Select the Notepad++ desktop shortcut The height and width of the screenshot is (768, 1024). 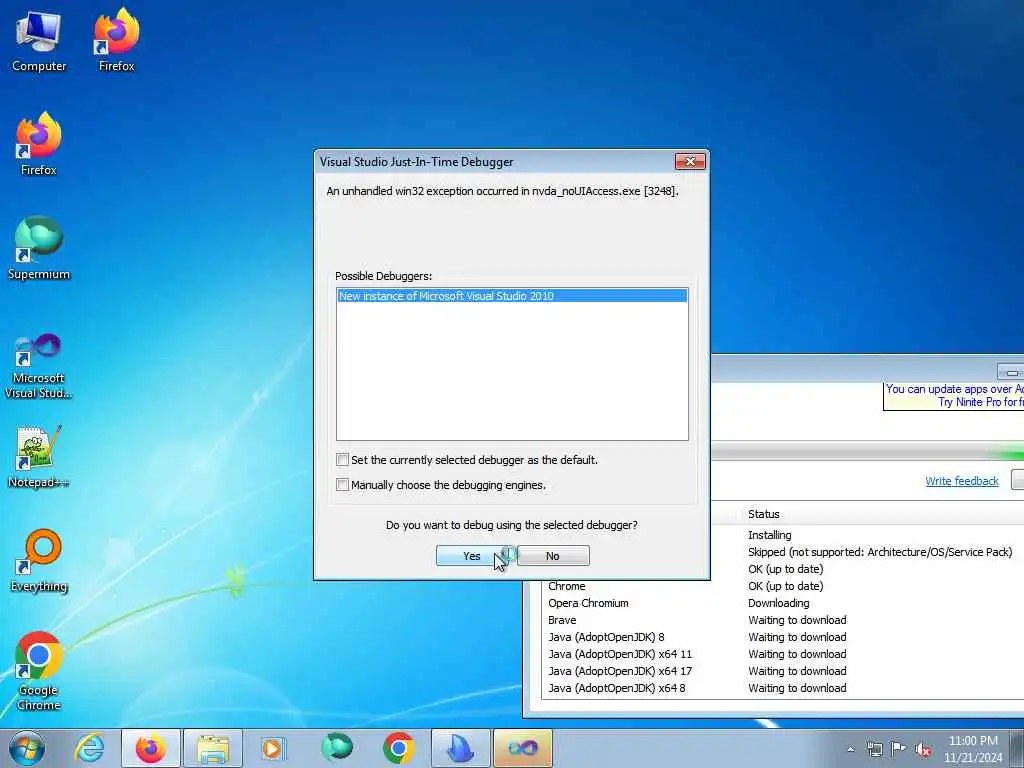point(39,456)
